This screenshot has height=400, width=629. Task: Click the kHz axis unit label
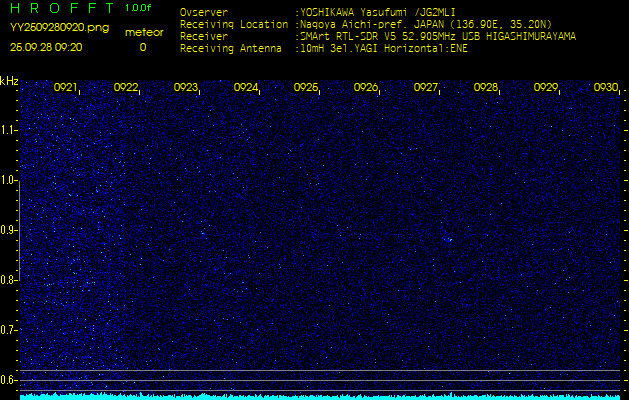[9, 81]
